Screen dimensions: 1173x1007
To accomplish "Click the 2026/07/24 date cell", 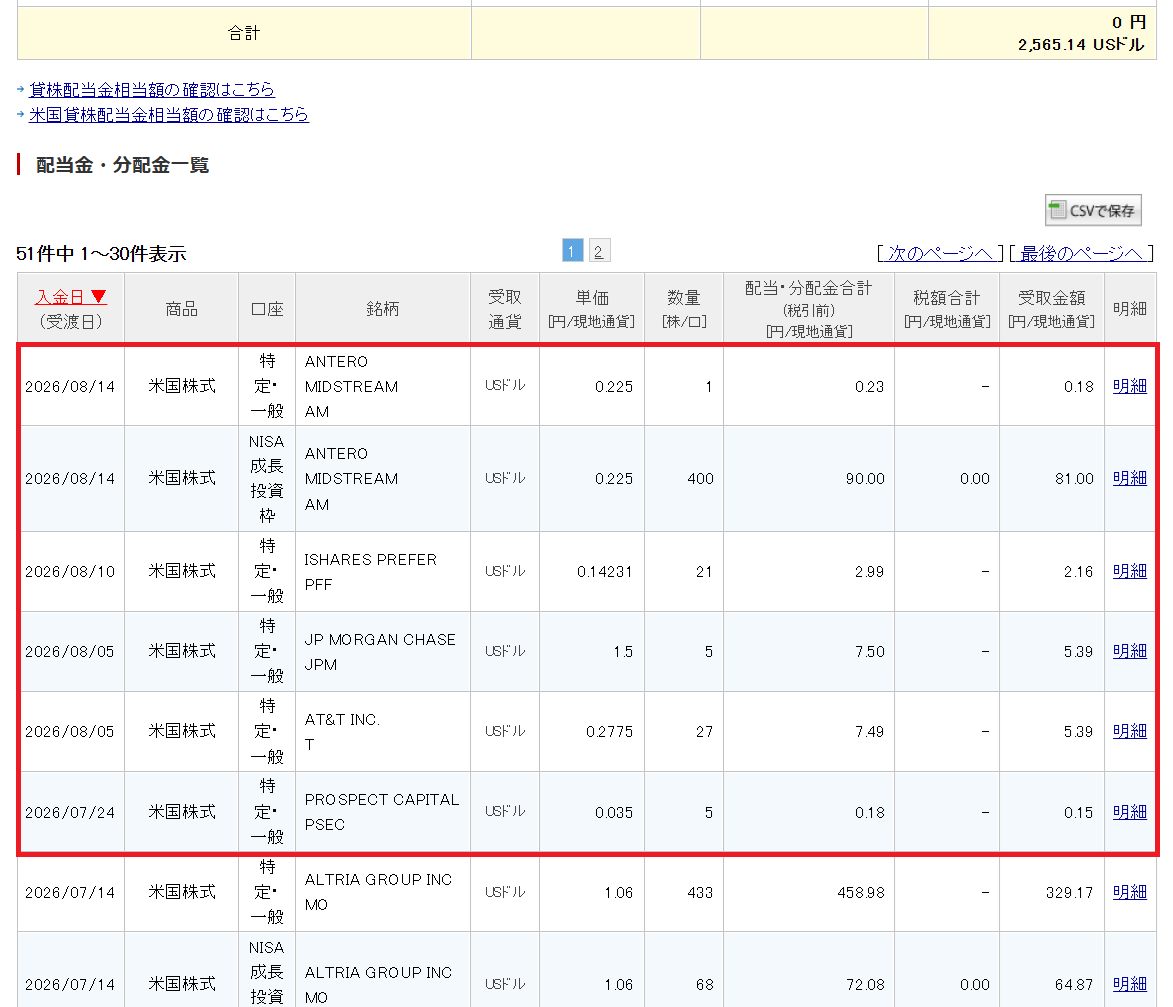I will [70, 812].
